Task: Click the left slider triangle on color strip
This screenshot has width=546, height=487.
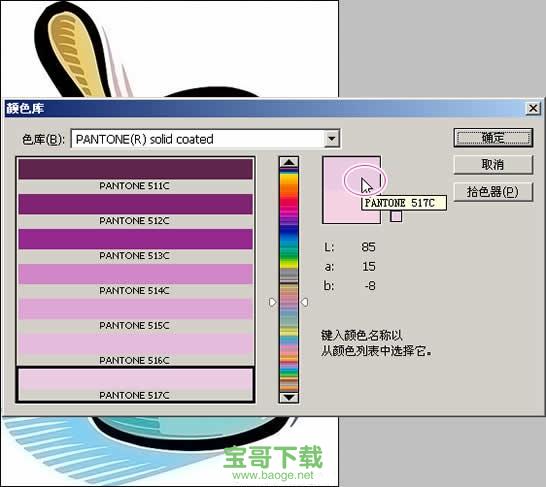Action: 273,302
